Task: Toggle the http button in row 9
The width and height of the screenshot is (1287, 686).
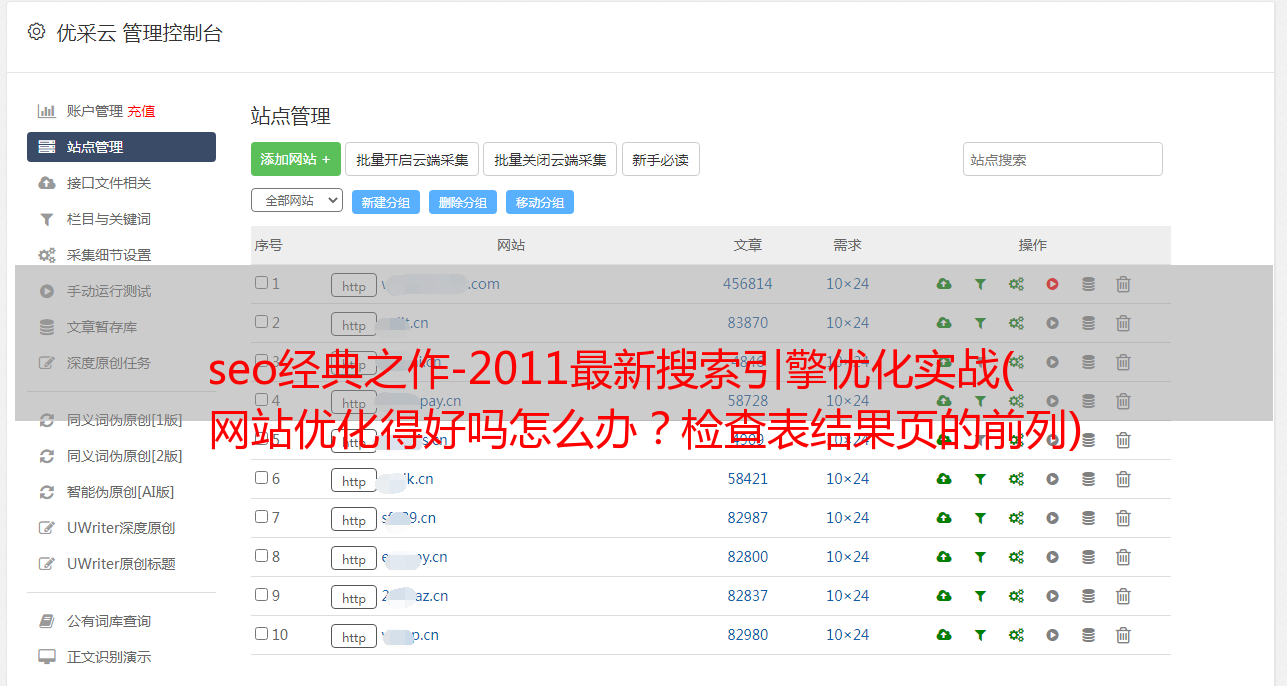Action: click(354, 598)
